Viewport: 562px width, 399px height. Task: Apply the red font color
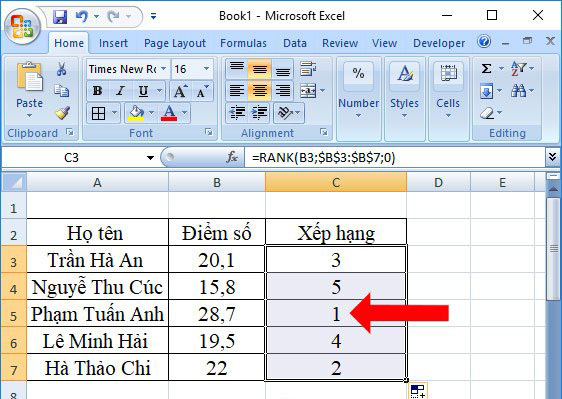click(169, 113)
